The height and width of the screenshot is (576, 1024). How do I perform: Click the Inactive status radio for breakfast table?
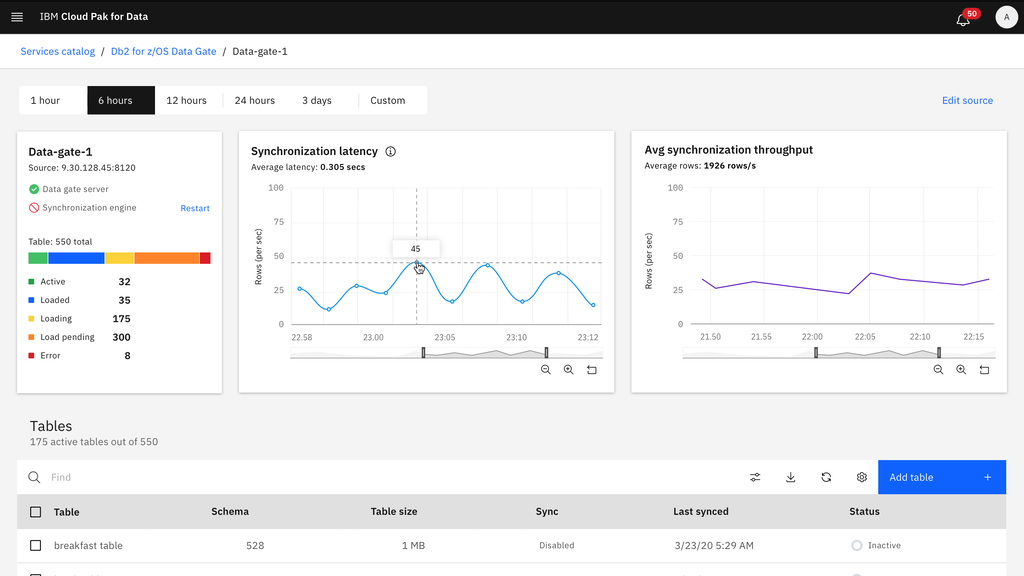[x=856, y=545]
